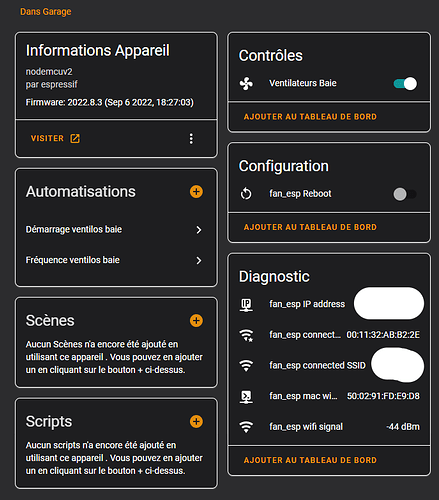Image resolution: width=439 pixels, height=500 pixels.
Task: Add a new automation with the plus icon
Action: point(196,192)
